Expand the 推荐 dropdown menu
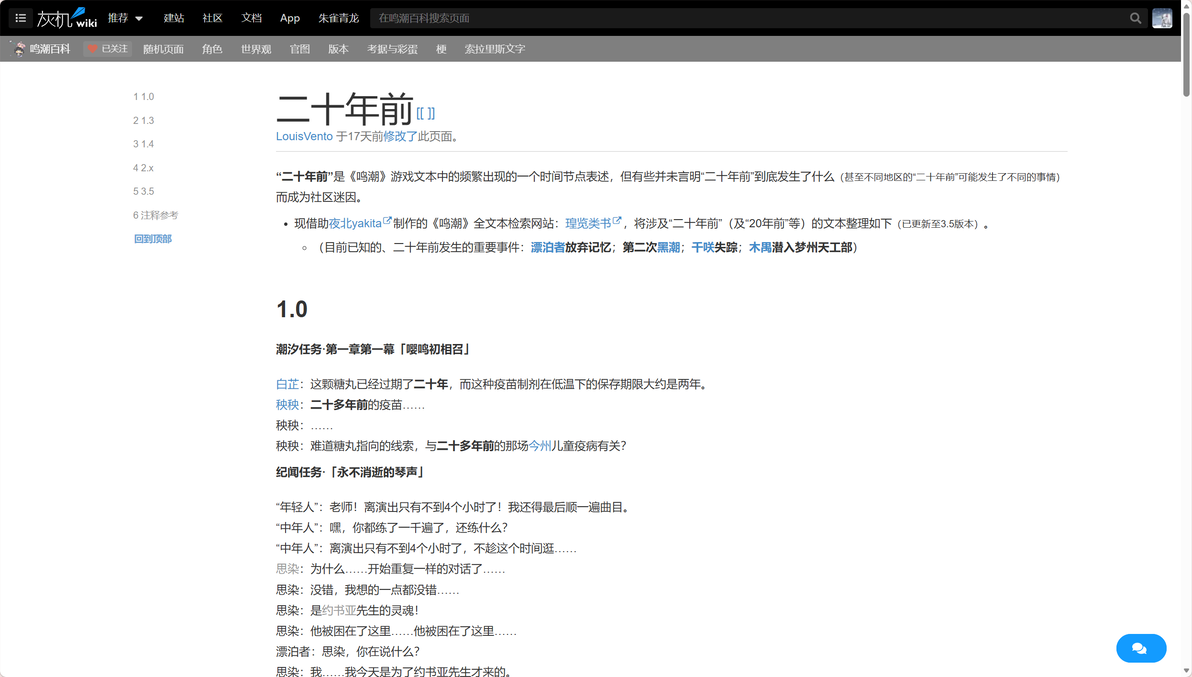Image resolution: width=1192 pixels, height=677 pixels. point(125,17)
